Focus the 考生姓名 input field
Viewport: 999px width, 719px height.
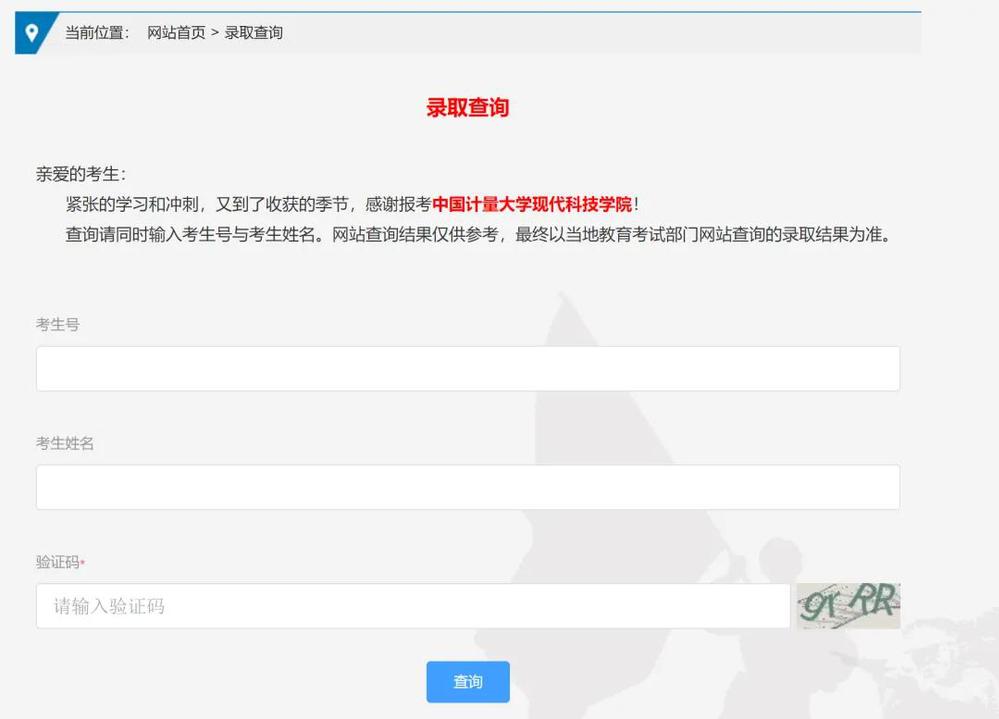[x=468, y=487]
